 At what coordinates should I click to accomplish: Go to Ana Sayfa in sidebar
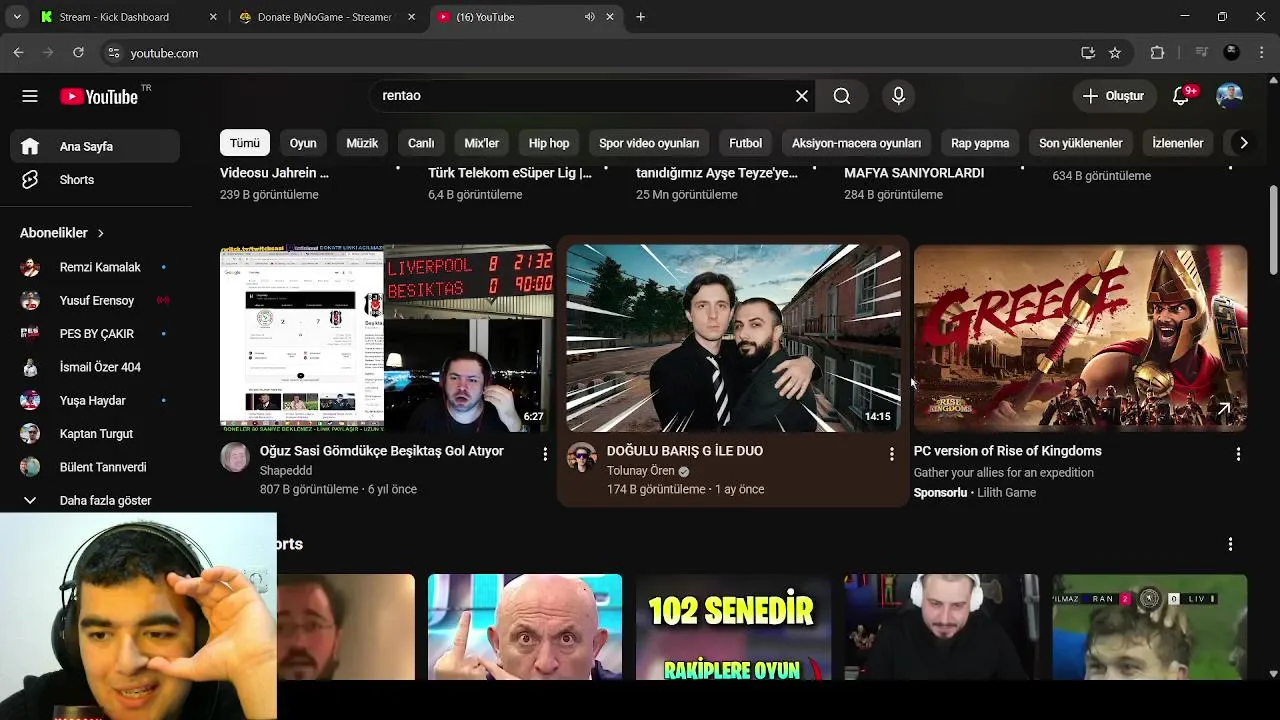click(96, 146)
